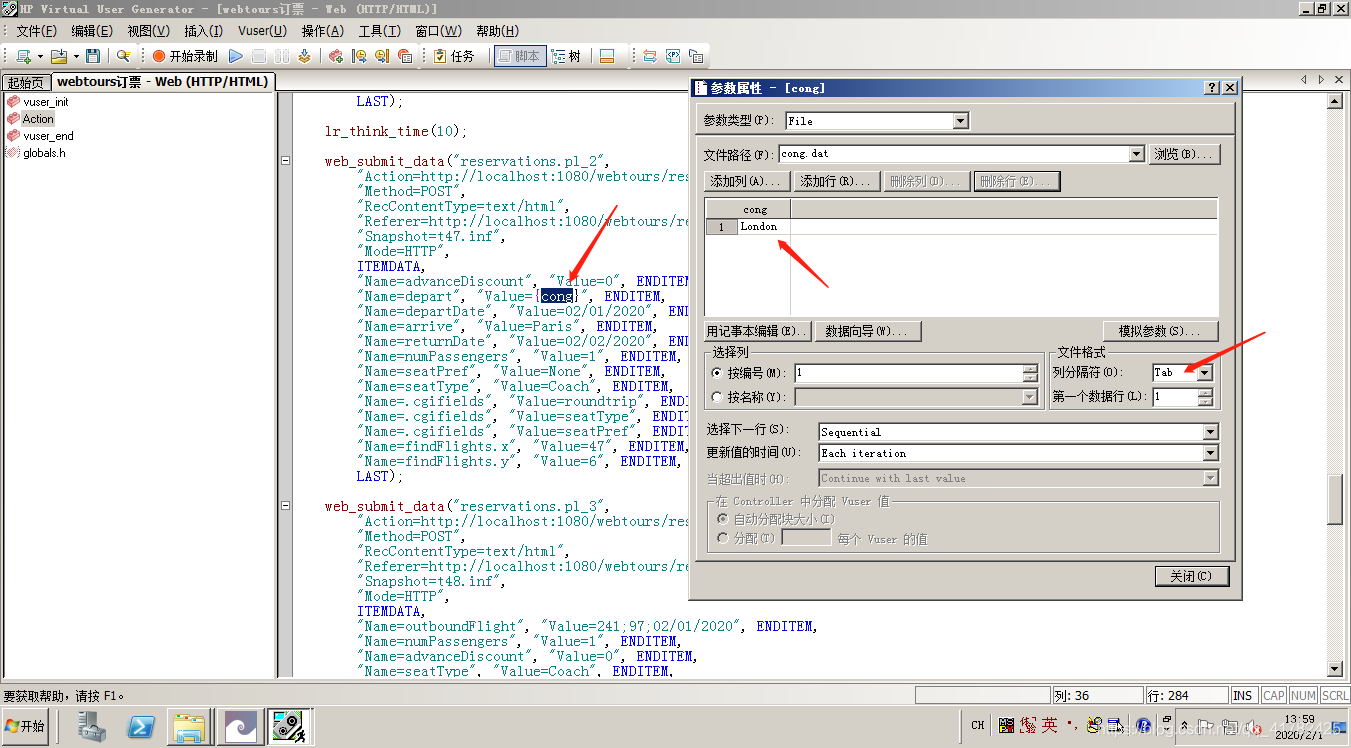Collapse the reservations.pl_3 code block
1351x748 pixels.
click(286, 506)
